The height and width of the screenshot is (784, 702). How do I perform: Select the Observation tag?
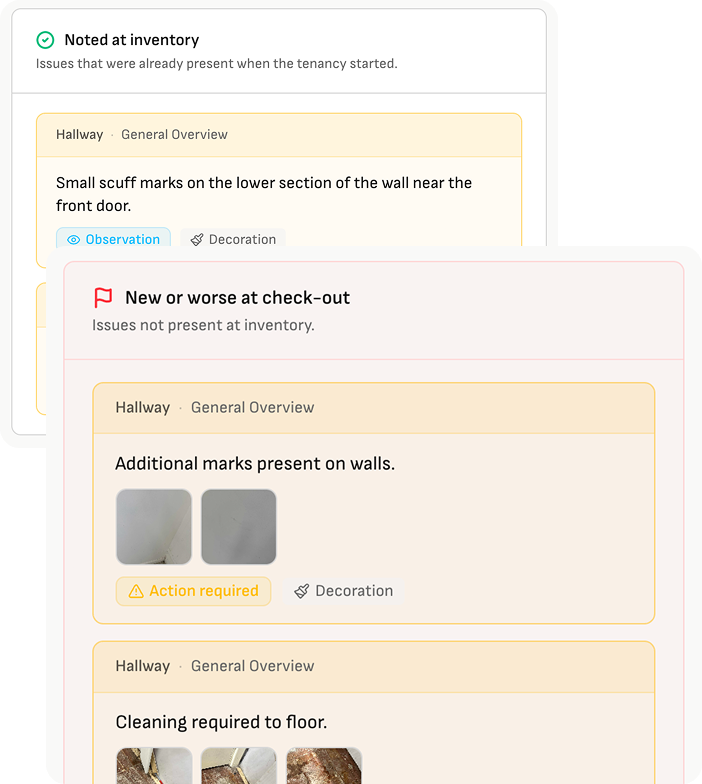point(114,239)
